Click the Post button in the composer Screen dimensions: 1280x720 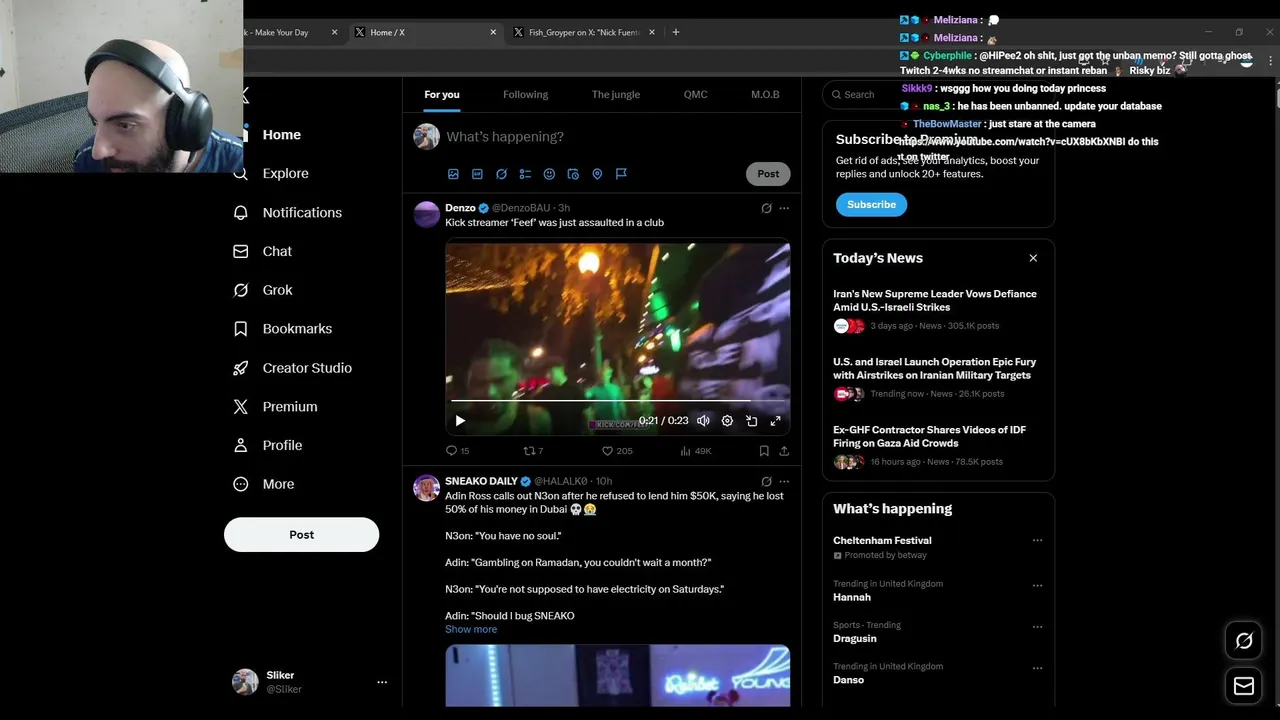pos(768,173)
